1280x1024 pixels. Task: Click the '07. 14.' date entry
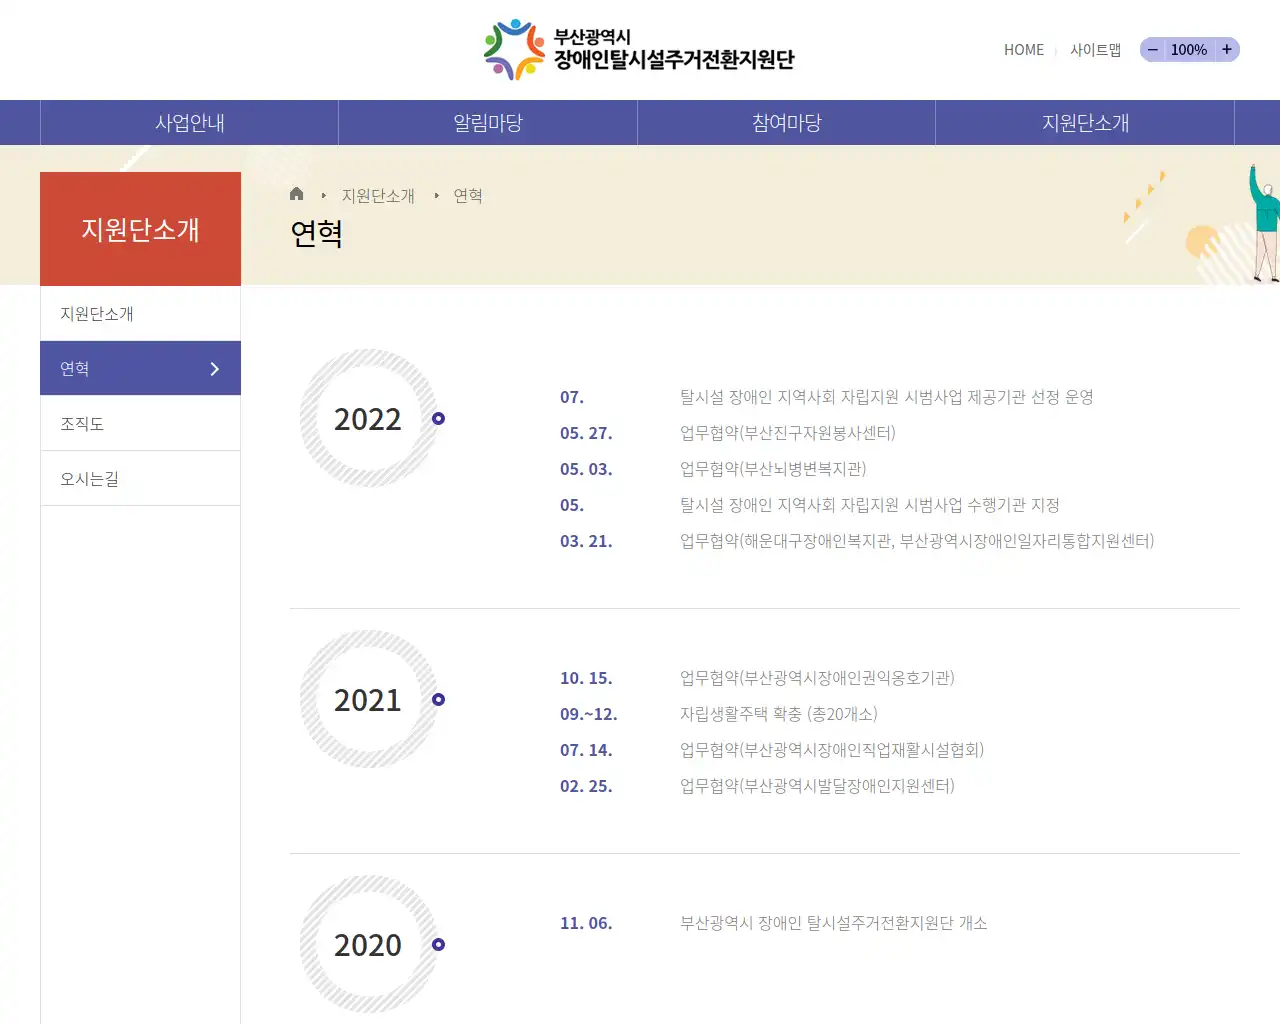coord(586,750)
